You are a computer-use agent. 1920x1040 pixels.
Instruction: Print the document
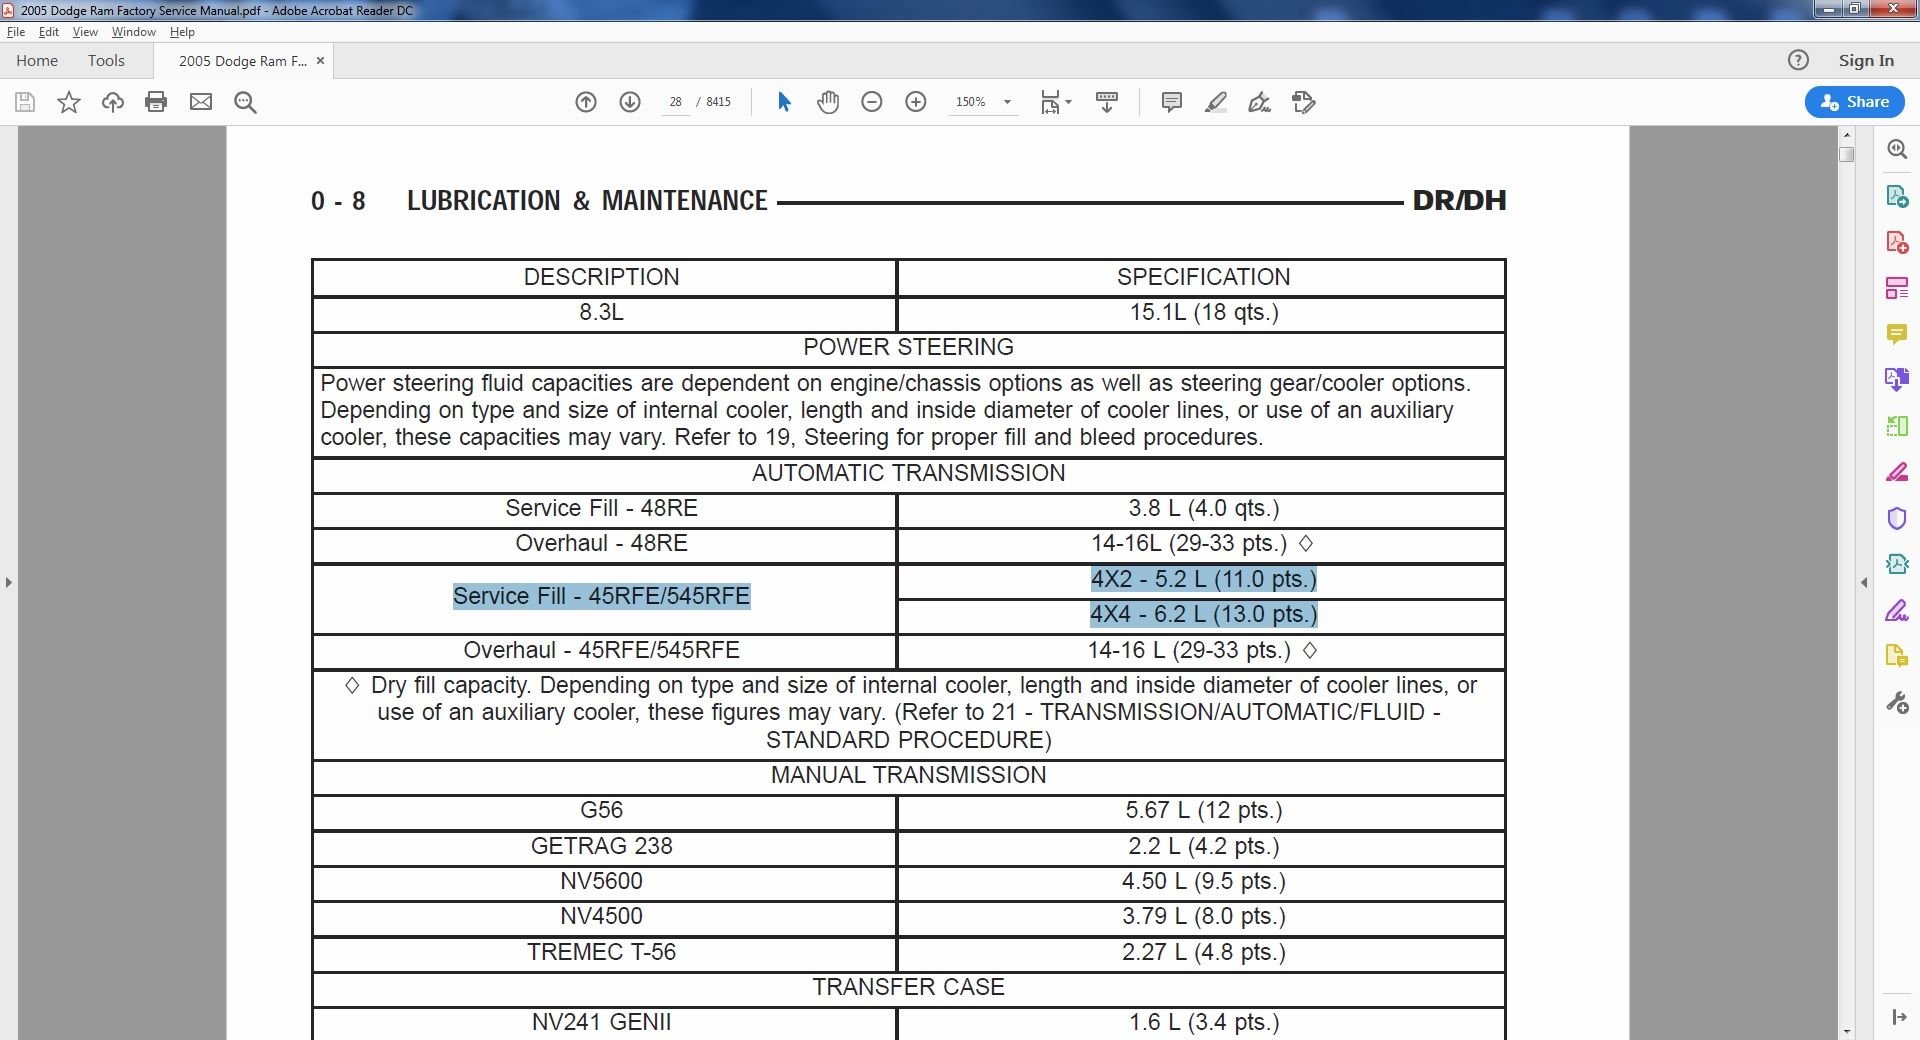tap(156, 102)
